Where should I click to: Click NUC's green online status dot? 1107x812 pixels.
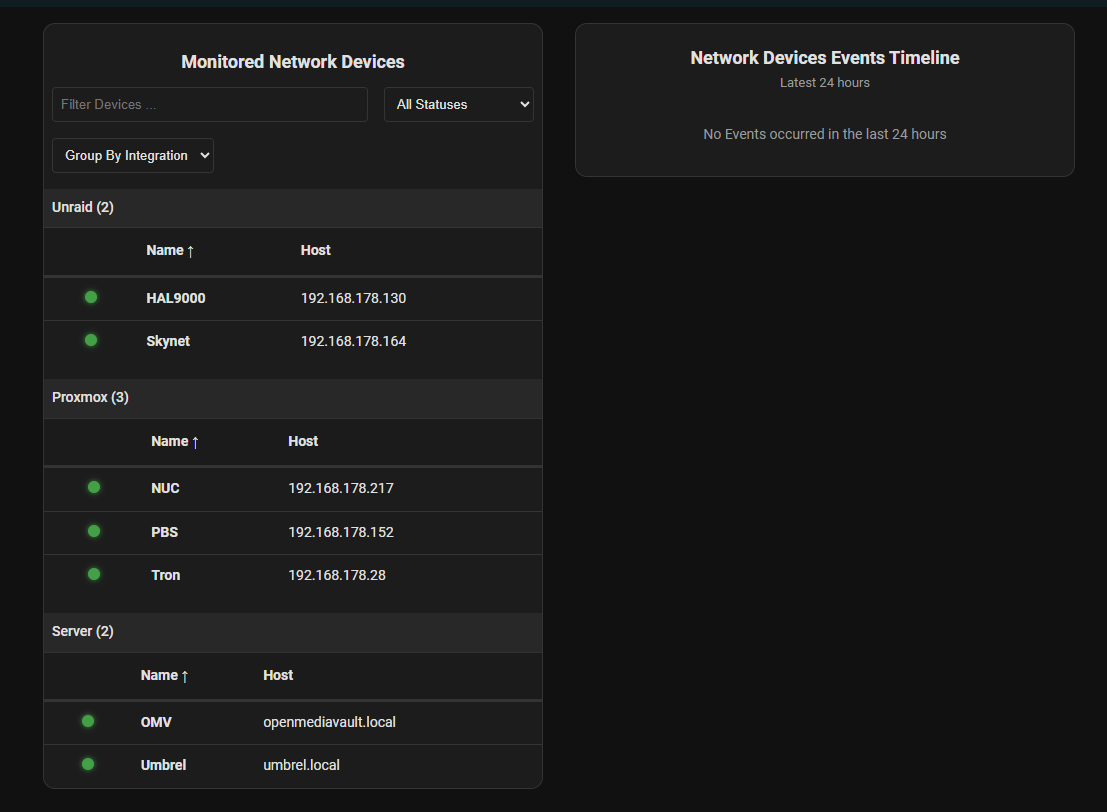click(x=94, y=487)
